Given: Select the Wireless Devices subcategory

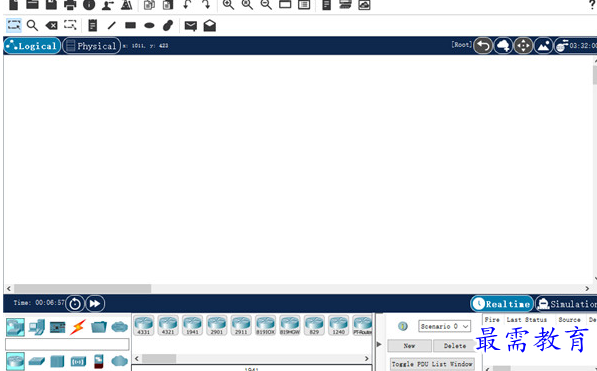Looking at the screenshot, I should (x=78, y=361).
